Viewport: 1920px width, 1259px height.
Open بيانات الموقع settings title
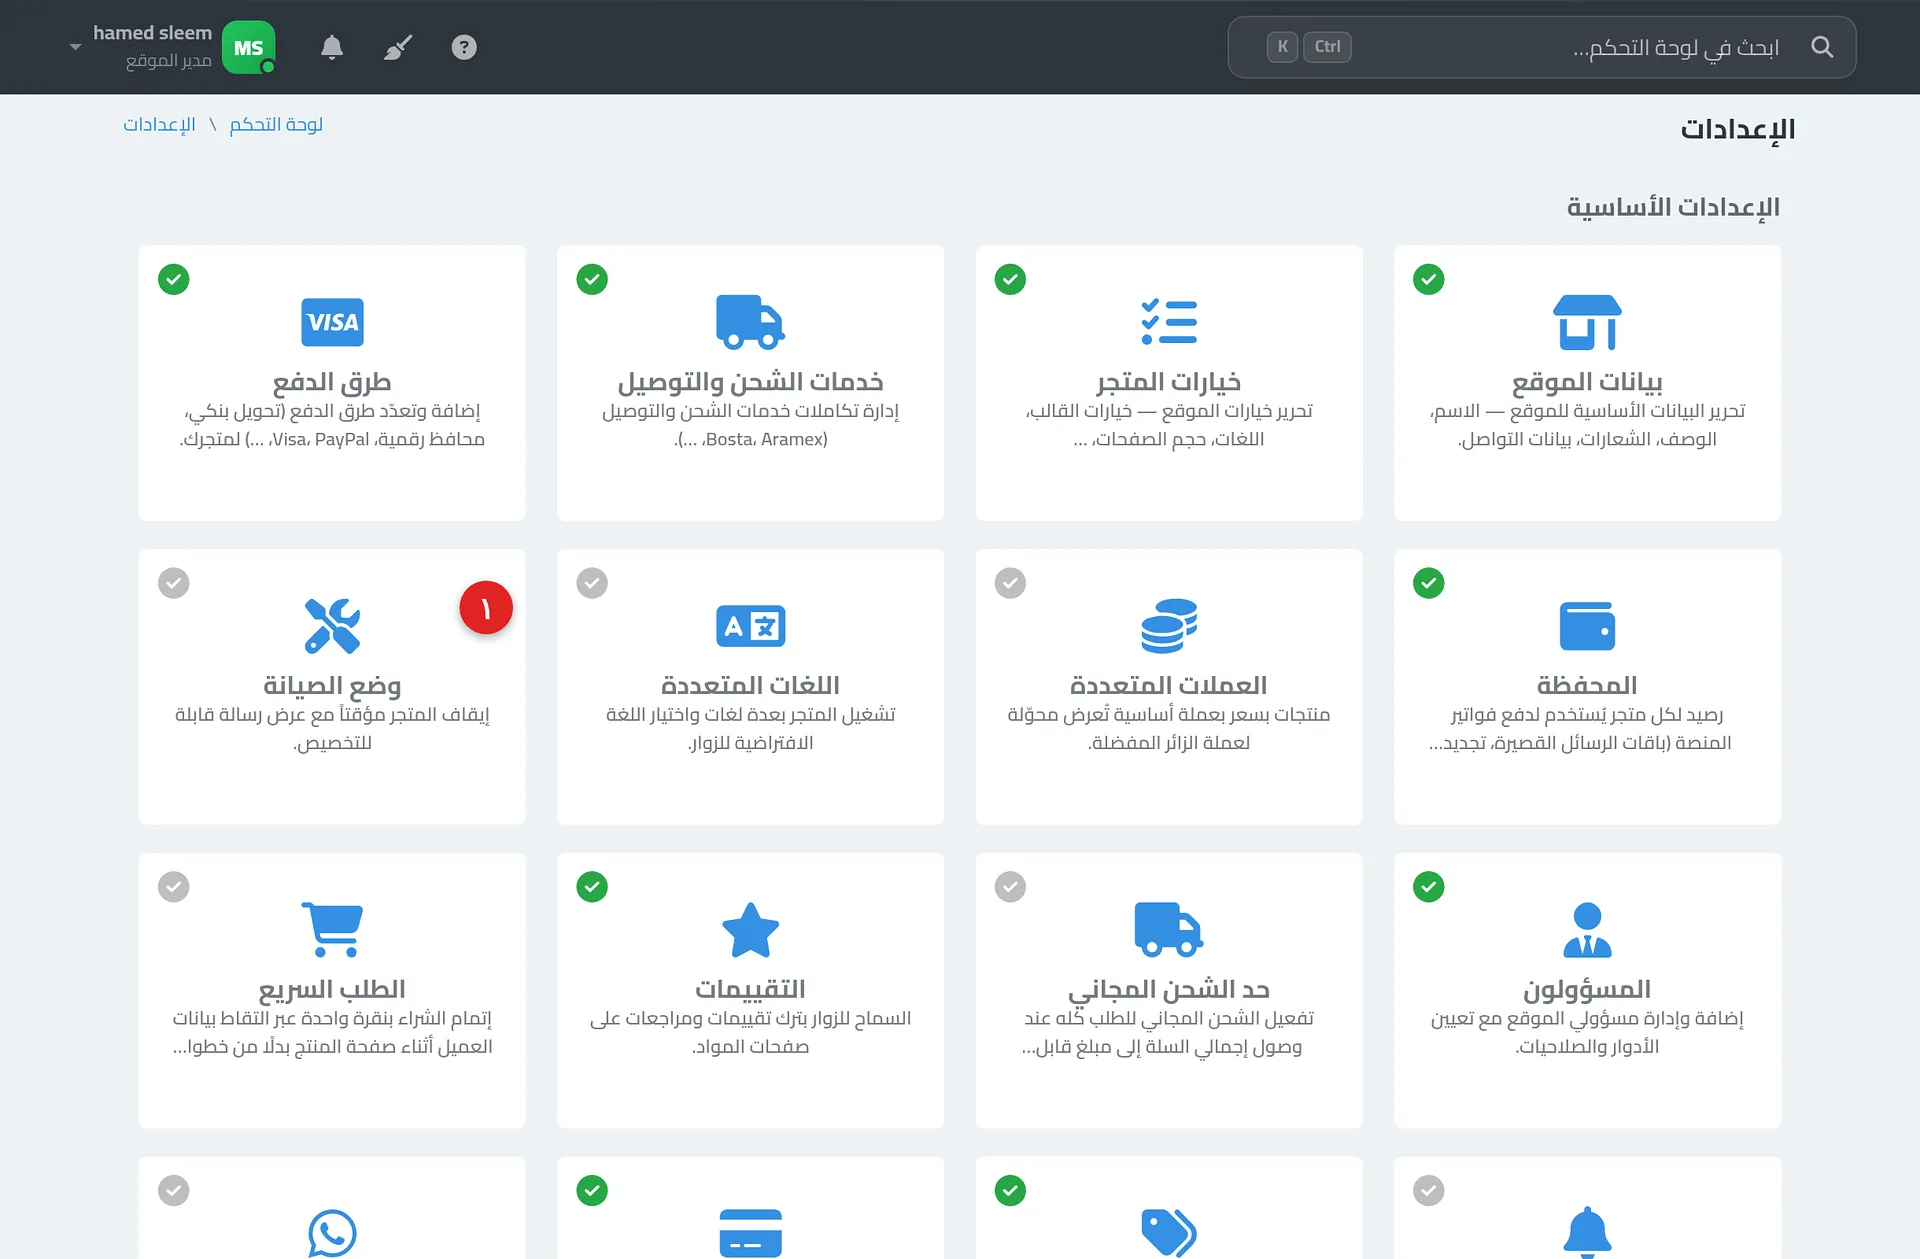tap(1587, 382)
